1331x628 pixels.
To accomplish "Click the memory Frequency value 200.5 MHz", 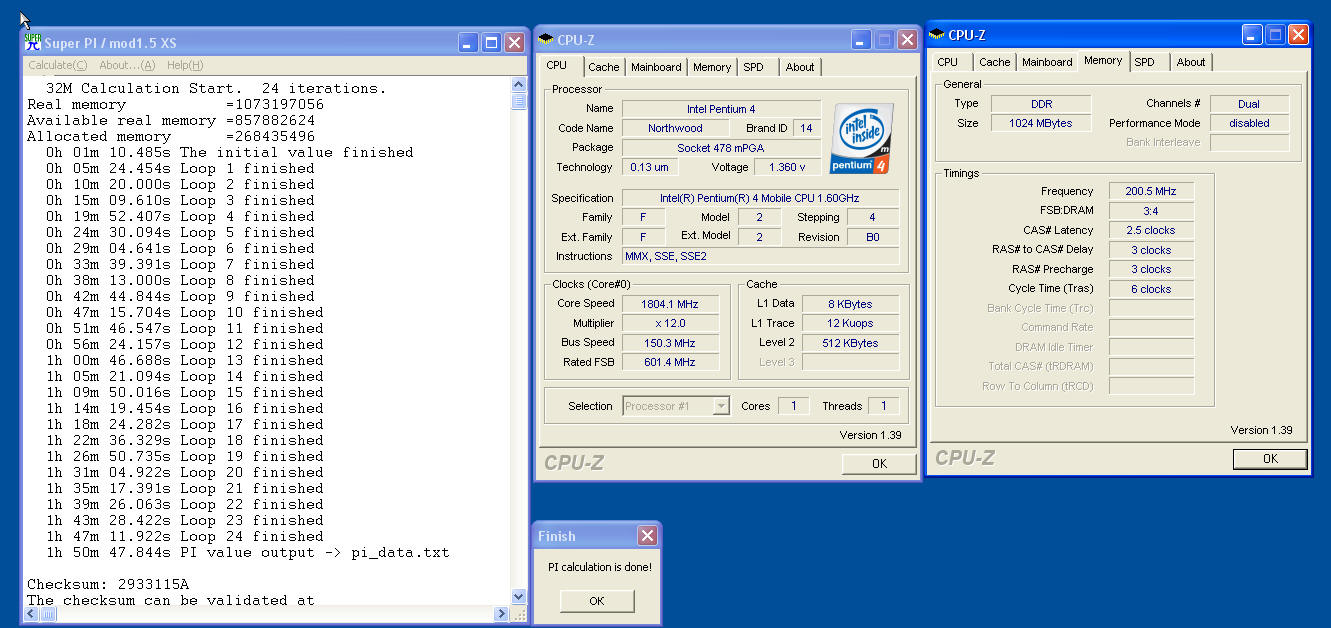I will coord(1151,191).
